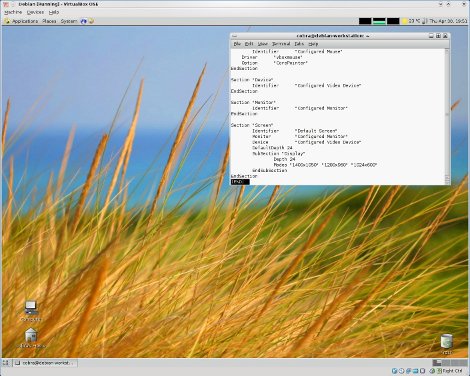Viewport: 470px width, 376px height.
Task: Open the Terminal menu in the terminal window
Action: click(x=281, y=44)
